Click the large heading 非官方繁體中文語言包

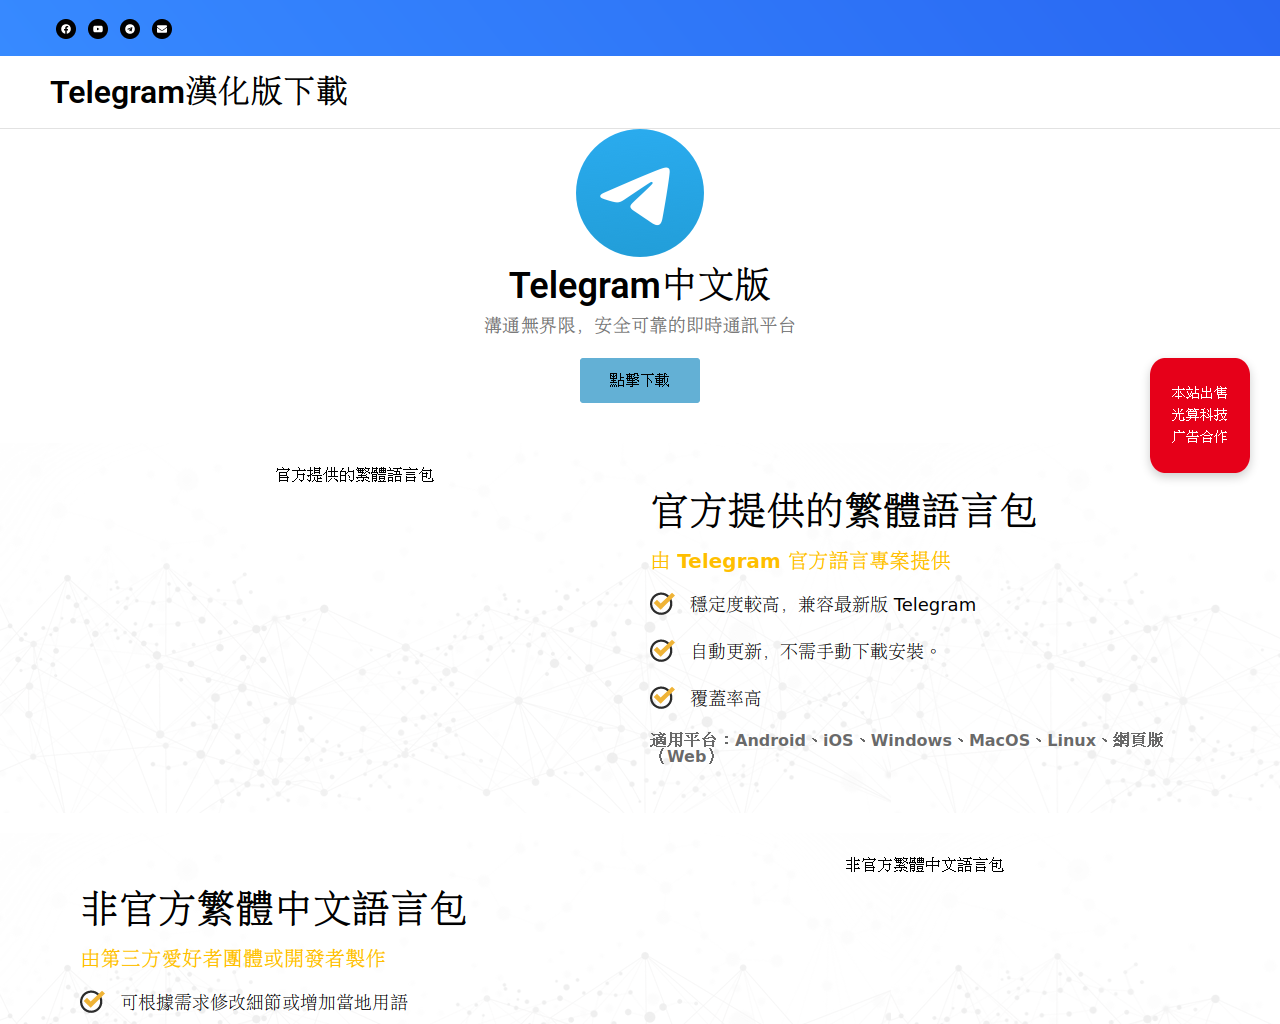pyautogui.click(x=274, y=909)
